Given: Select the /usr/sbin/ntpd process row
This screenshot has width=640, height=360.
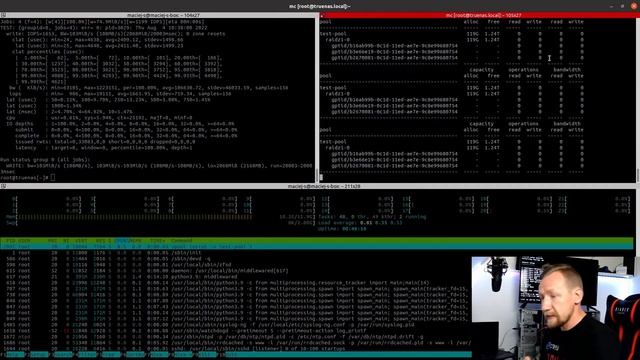Looking at the screenshot, I should point(235,337).
